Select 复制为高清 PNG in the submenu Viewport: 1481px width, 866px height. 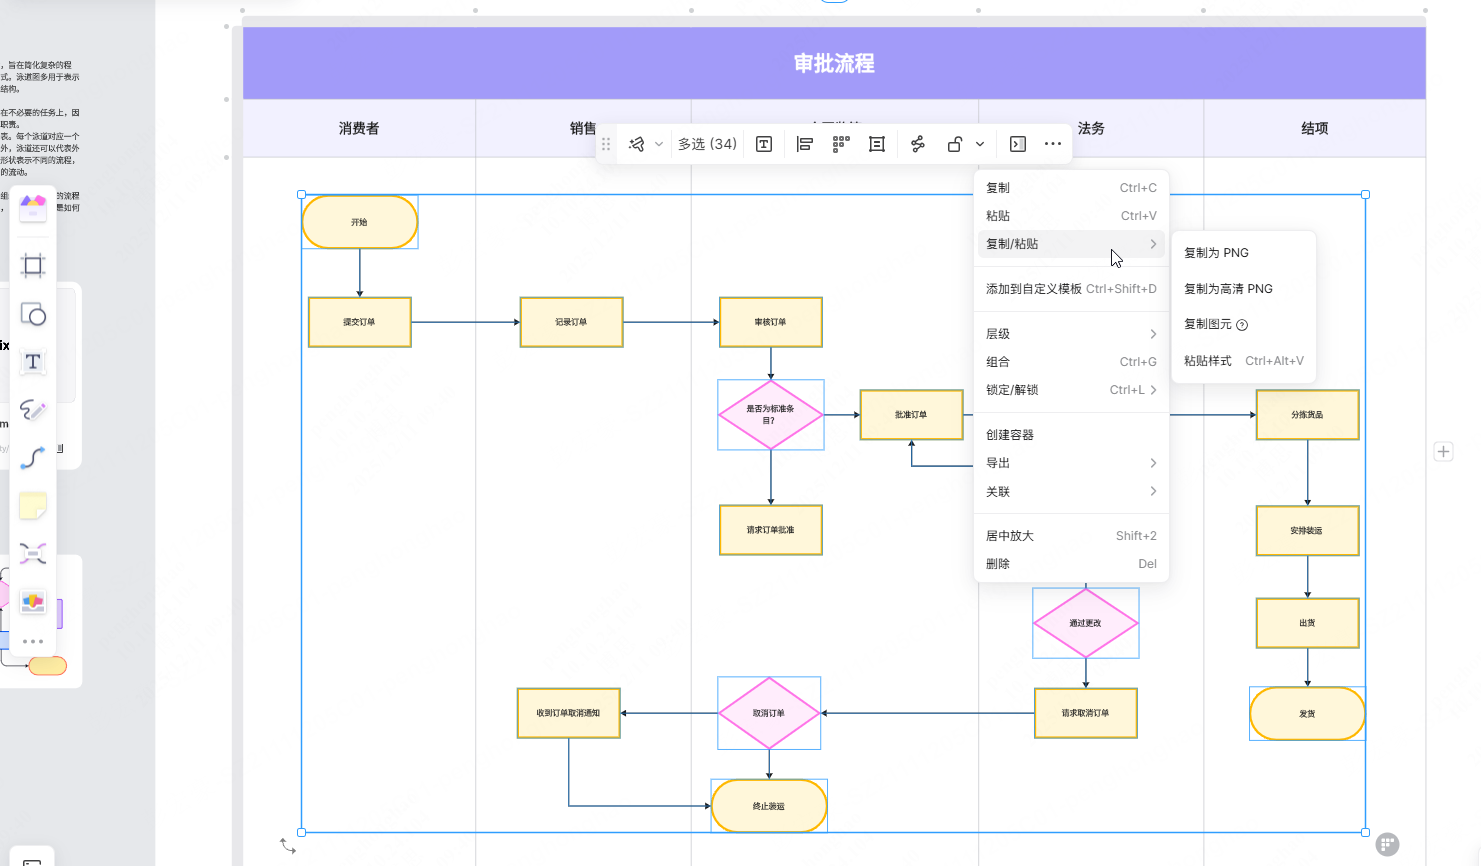coord(1244,289)
